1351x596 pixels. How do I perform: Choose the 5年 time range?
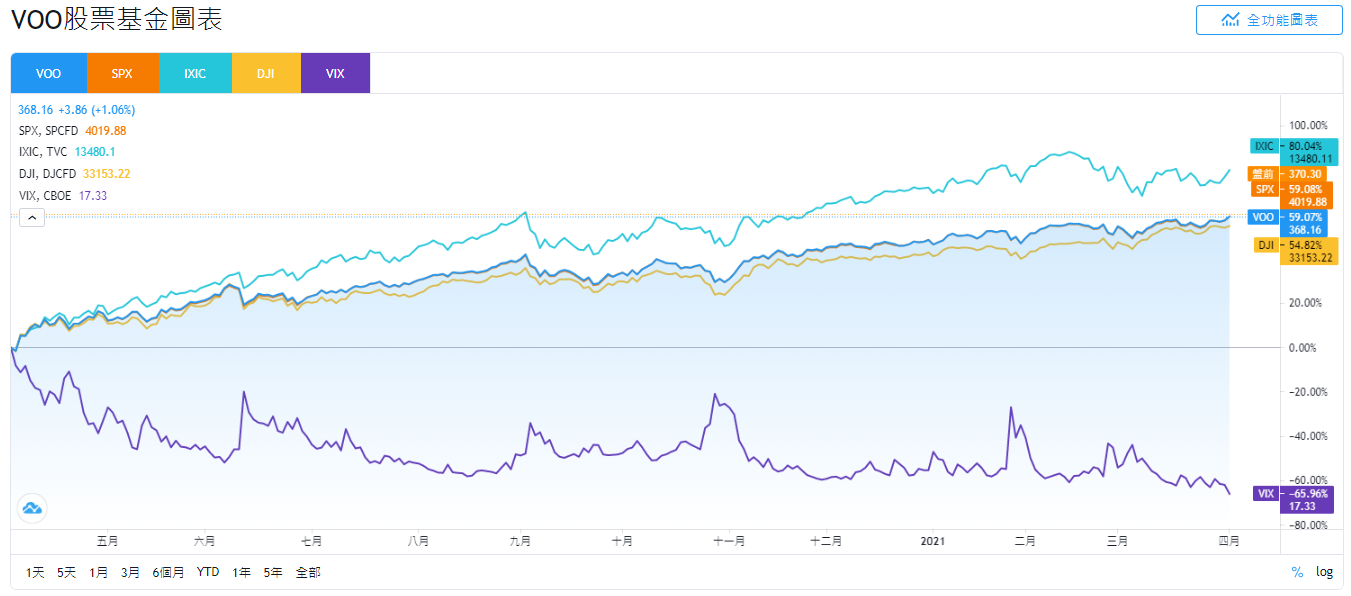tap(273, 572)
